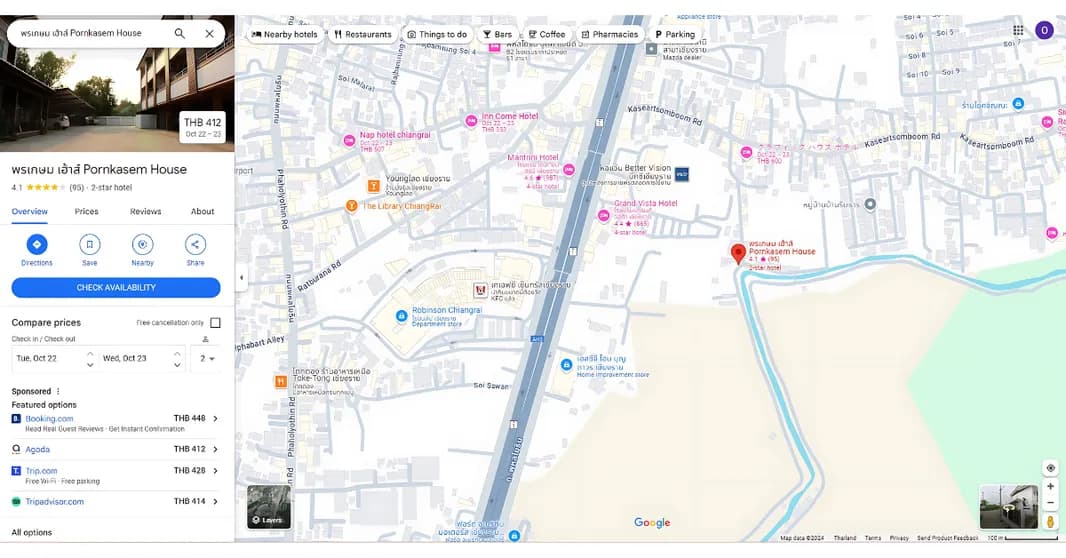Open the Mantrini Hotel marker
Viewport: 1066px width, 558px height.
[x=569, y=169]
